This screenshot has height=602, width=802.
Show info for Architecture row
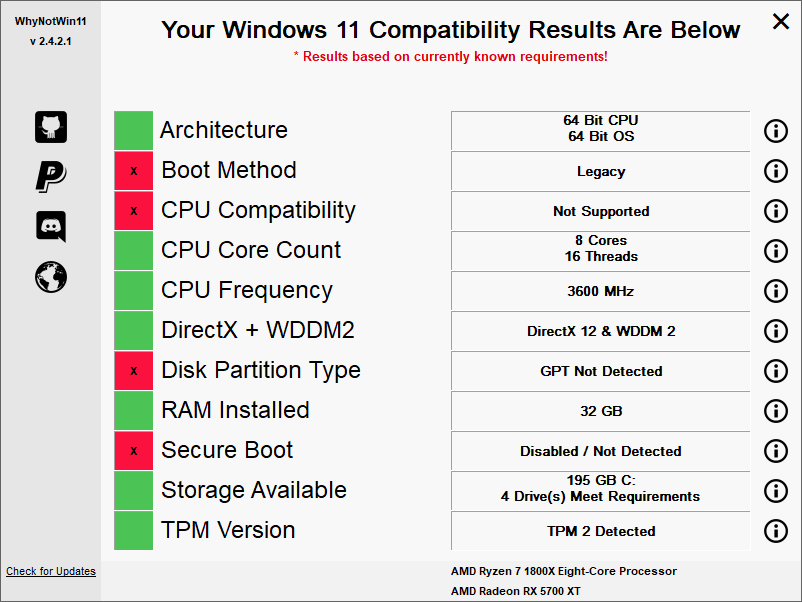point(776,131)
